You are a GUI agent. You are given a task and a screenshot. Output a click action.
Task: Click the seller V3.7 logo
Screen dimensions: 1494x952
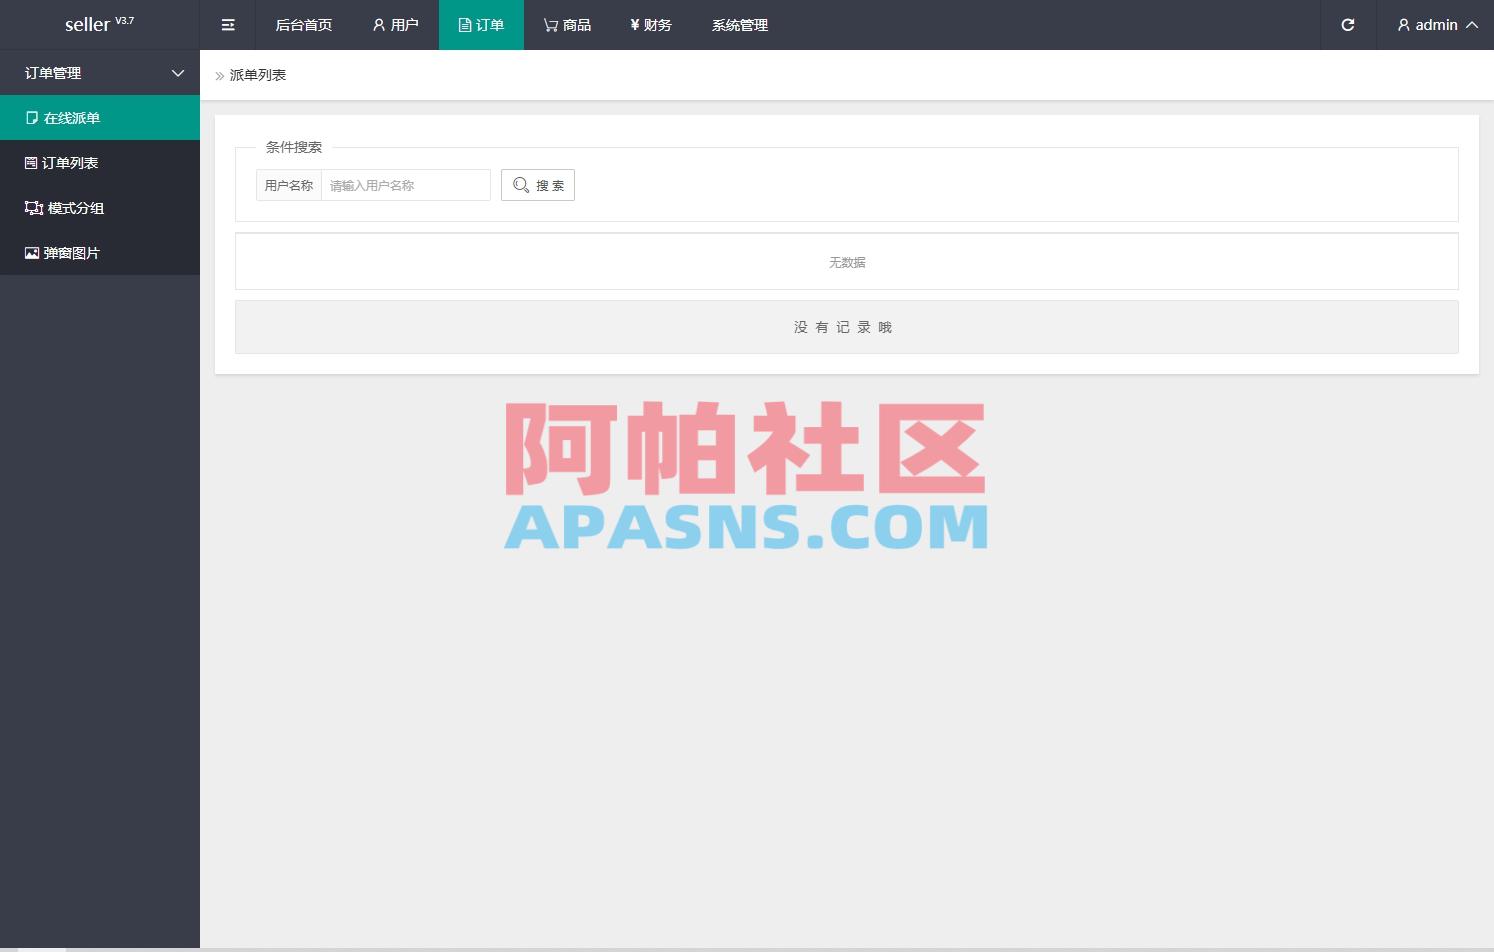point(99,24)
